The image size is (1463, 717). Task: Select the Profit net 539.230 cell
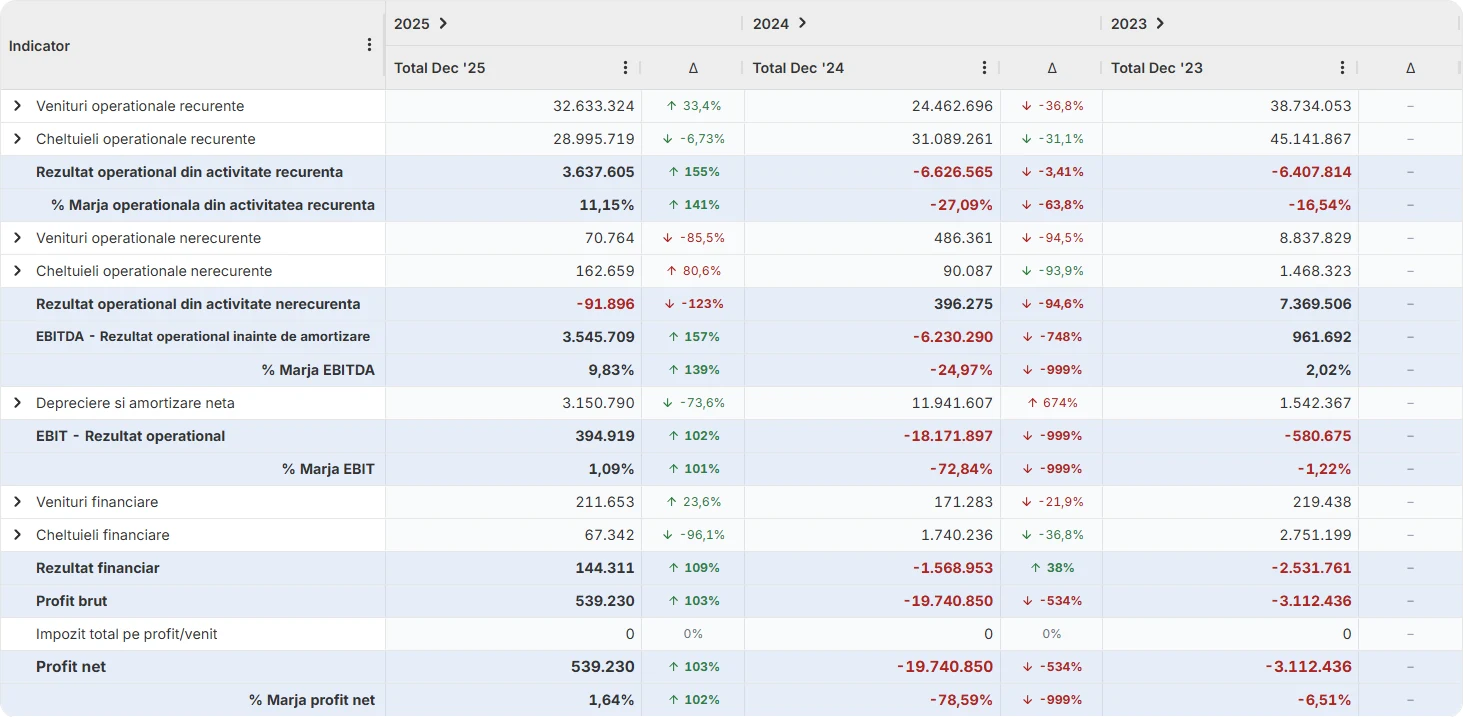(513, 667)
